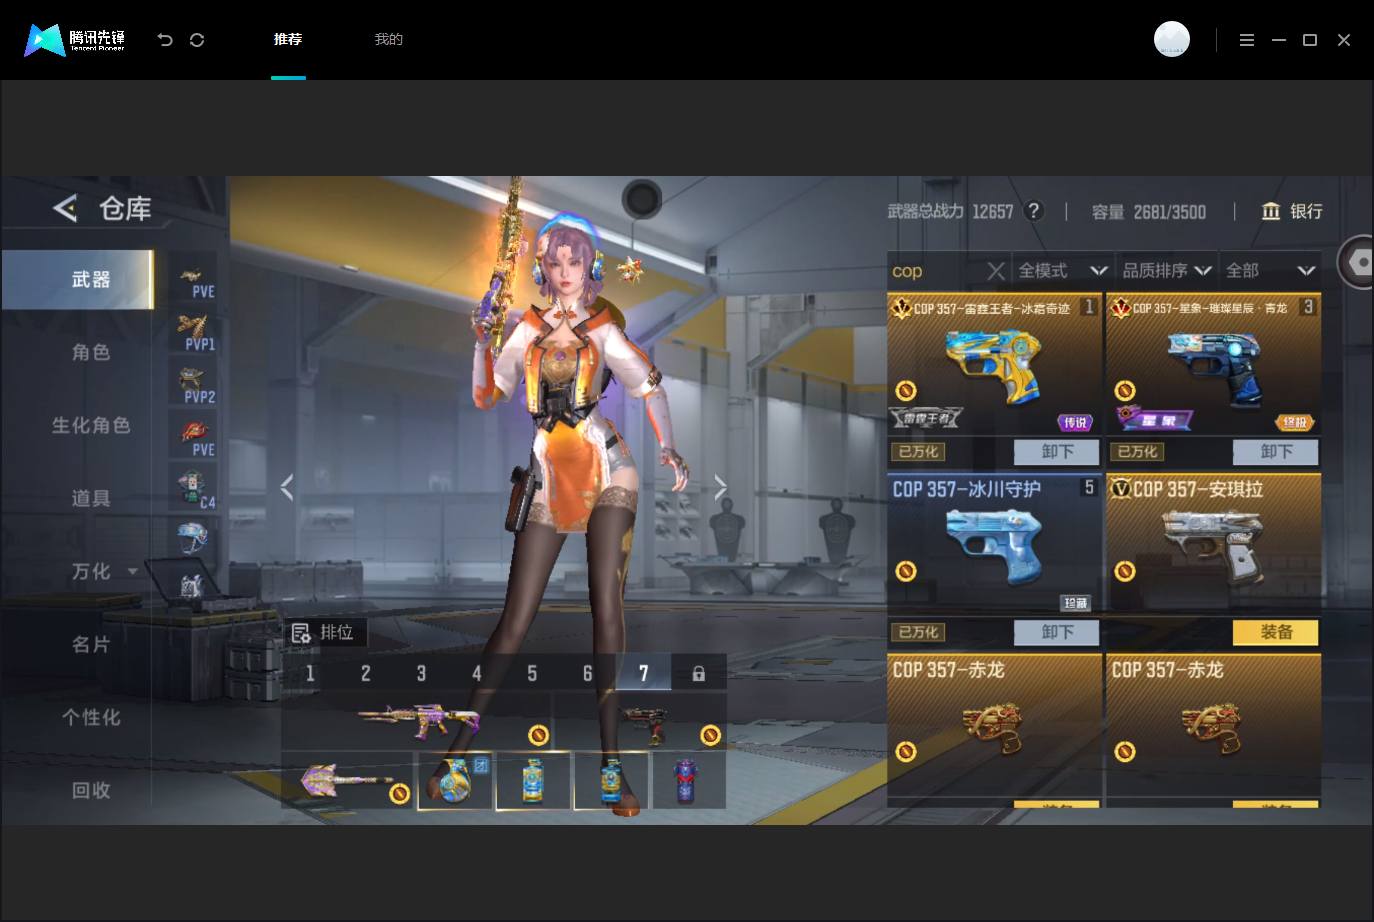Show weapon power help question mark
1374x922 pixels.
point(1035,211)
